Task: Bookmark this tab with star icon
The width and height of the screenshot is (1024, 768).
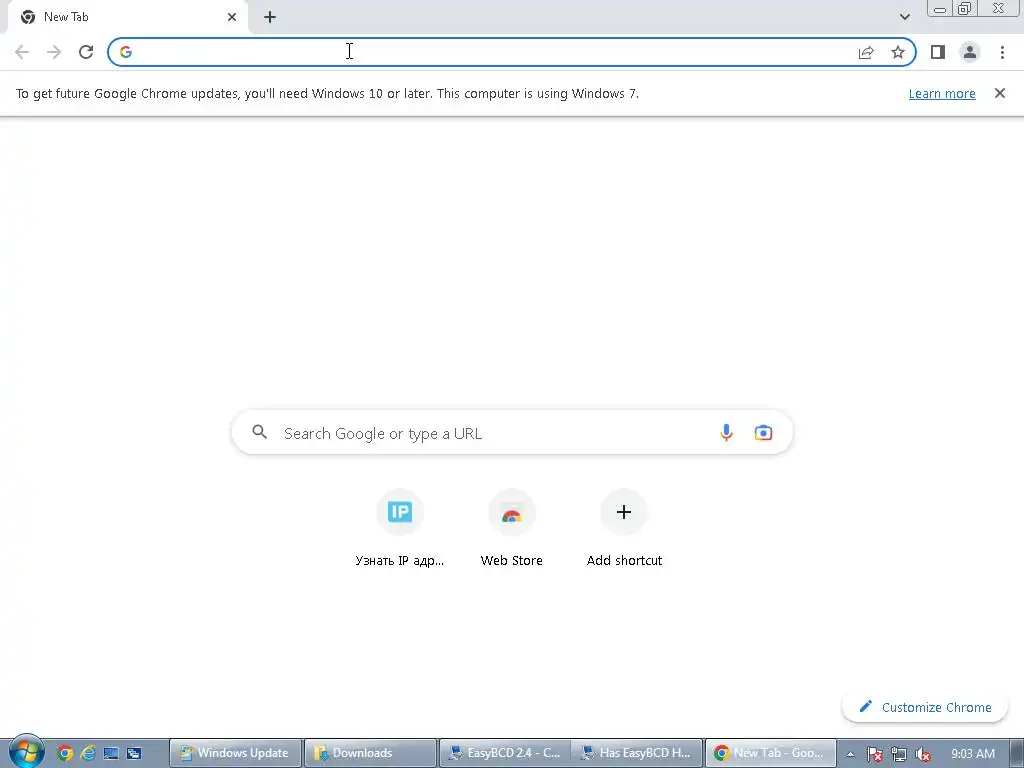Action: [898, 52]
